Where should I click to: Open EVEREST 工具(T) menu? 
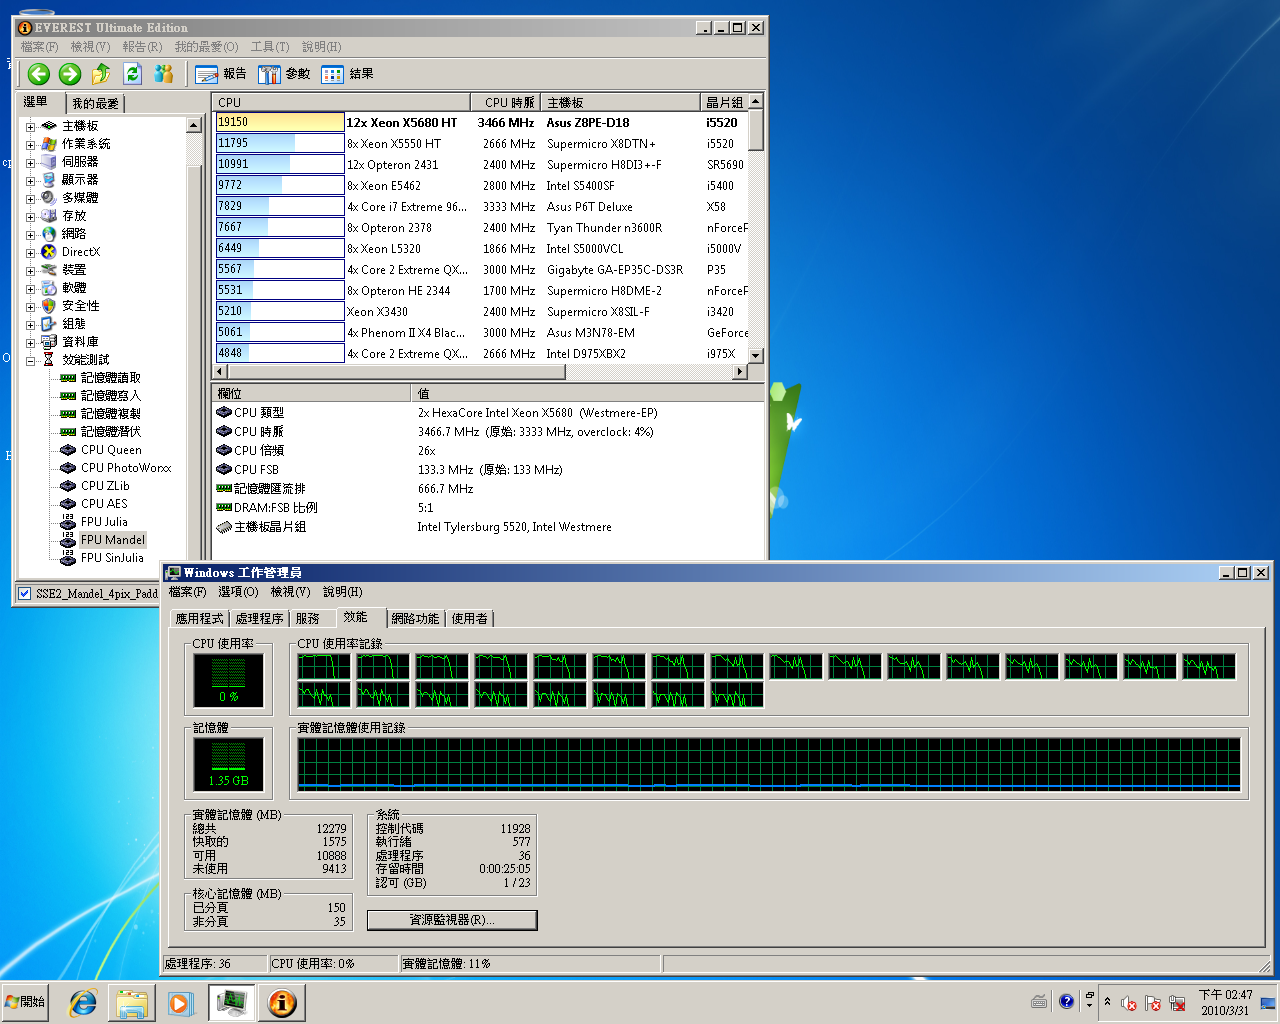coord(270,47)
